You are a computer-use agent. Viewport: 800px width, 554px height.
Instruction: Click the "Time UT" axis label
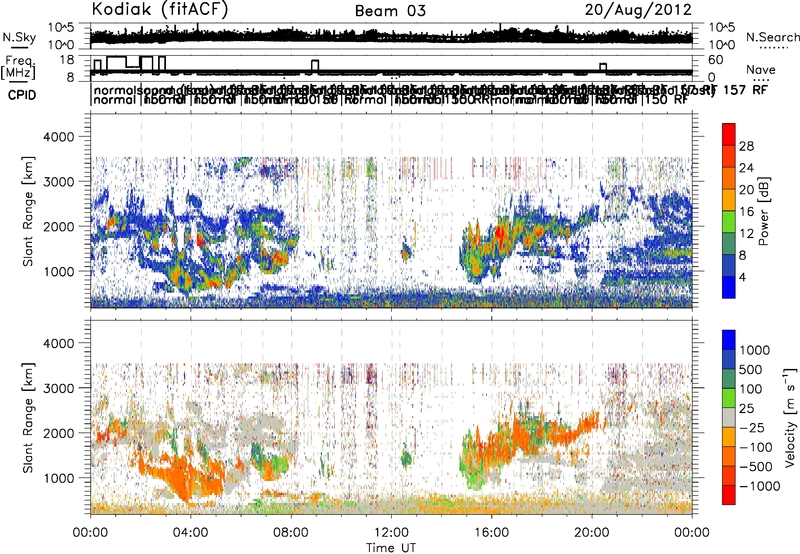[x=391, y=547]
